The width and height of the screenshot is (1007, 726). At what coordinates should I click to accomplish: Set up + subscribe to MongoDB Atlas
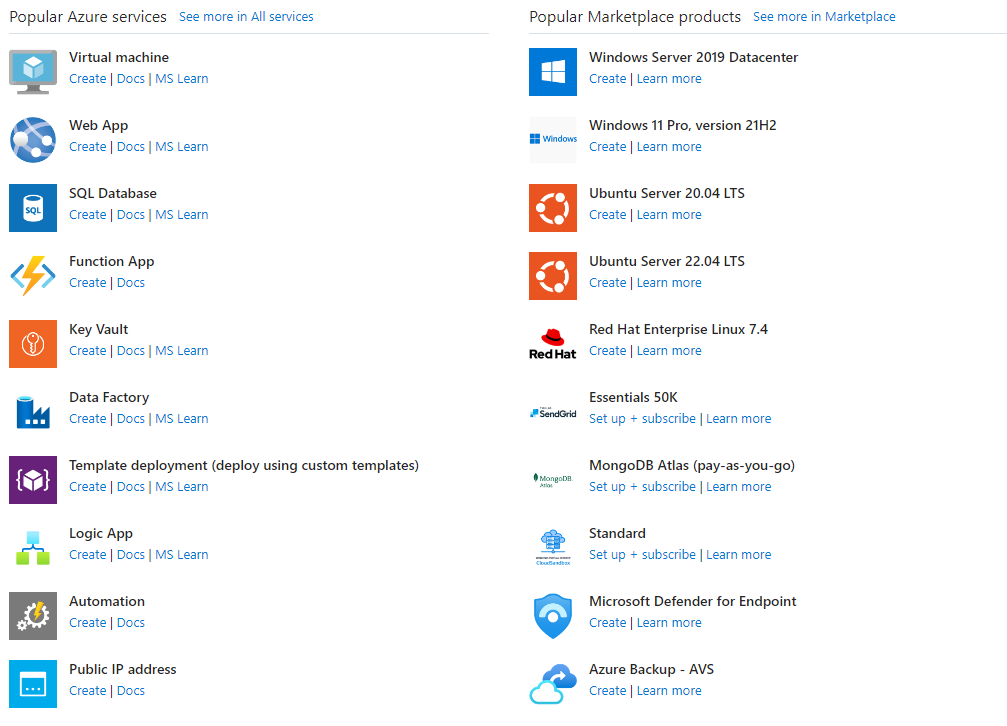point(642,487)
